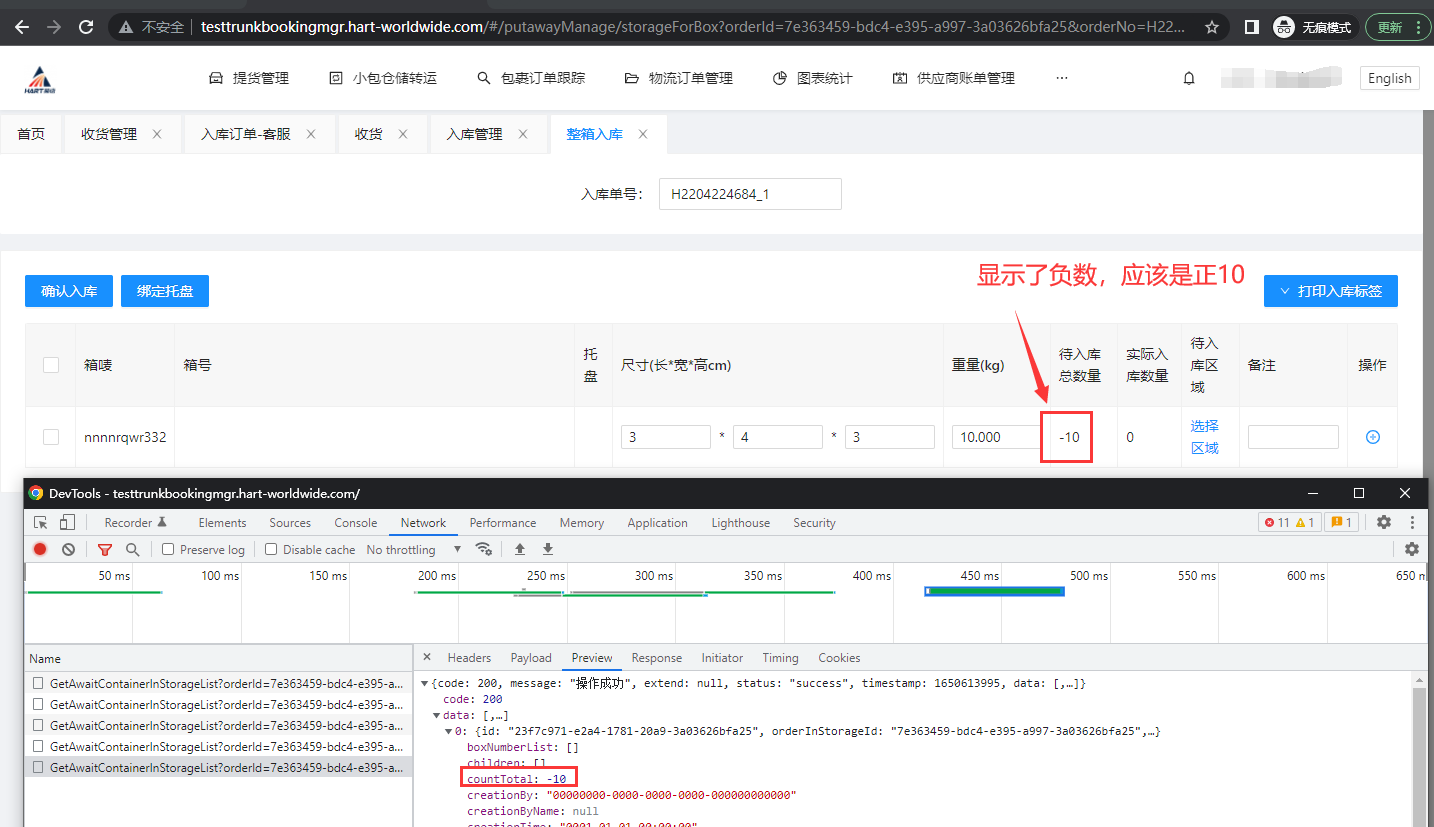
Task: Click the 选择区域 link
Action: coord(1204,437)
